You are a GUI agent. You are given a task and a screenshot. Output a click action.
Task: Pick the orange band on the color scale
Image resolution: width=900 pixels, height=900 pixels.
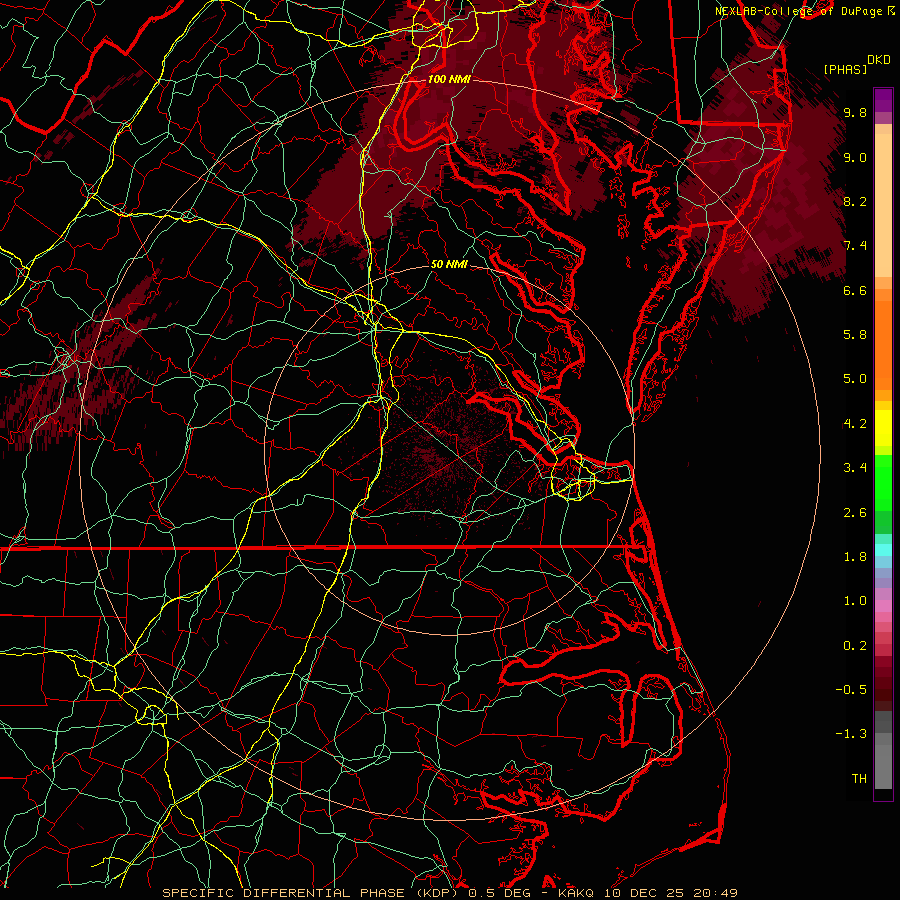coord(883,344)
